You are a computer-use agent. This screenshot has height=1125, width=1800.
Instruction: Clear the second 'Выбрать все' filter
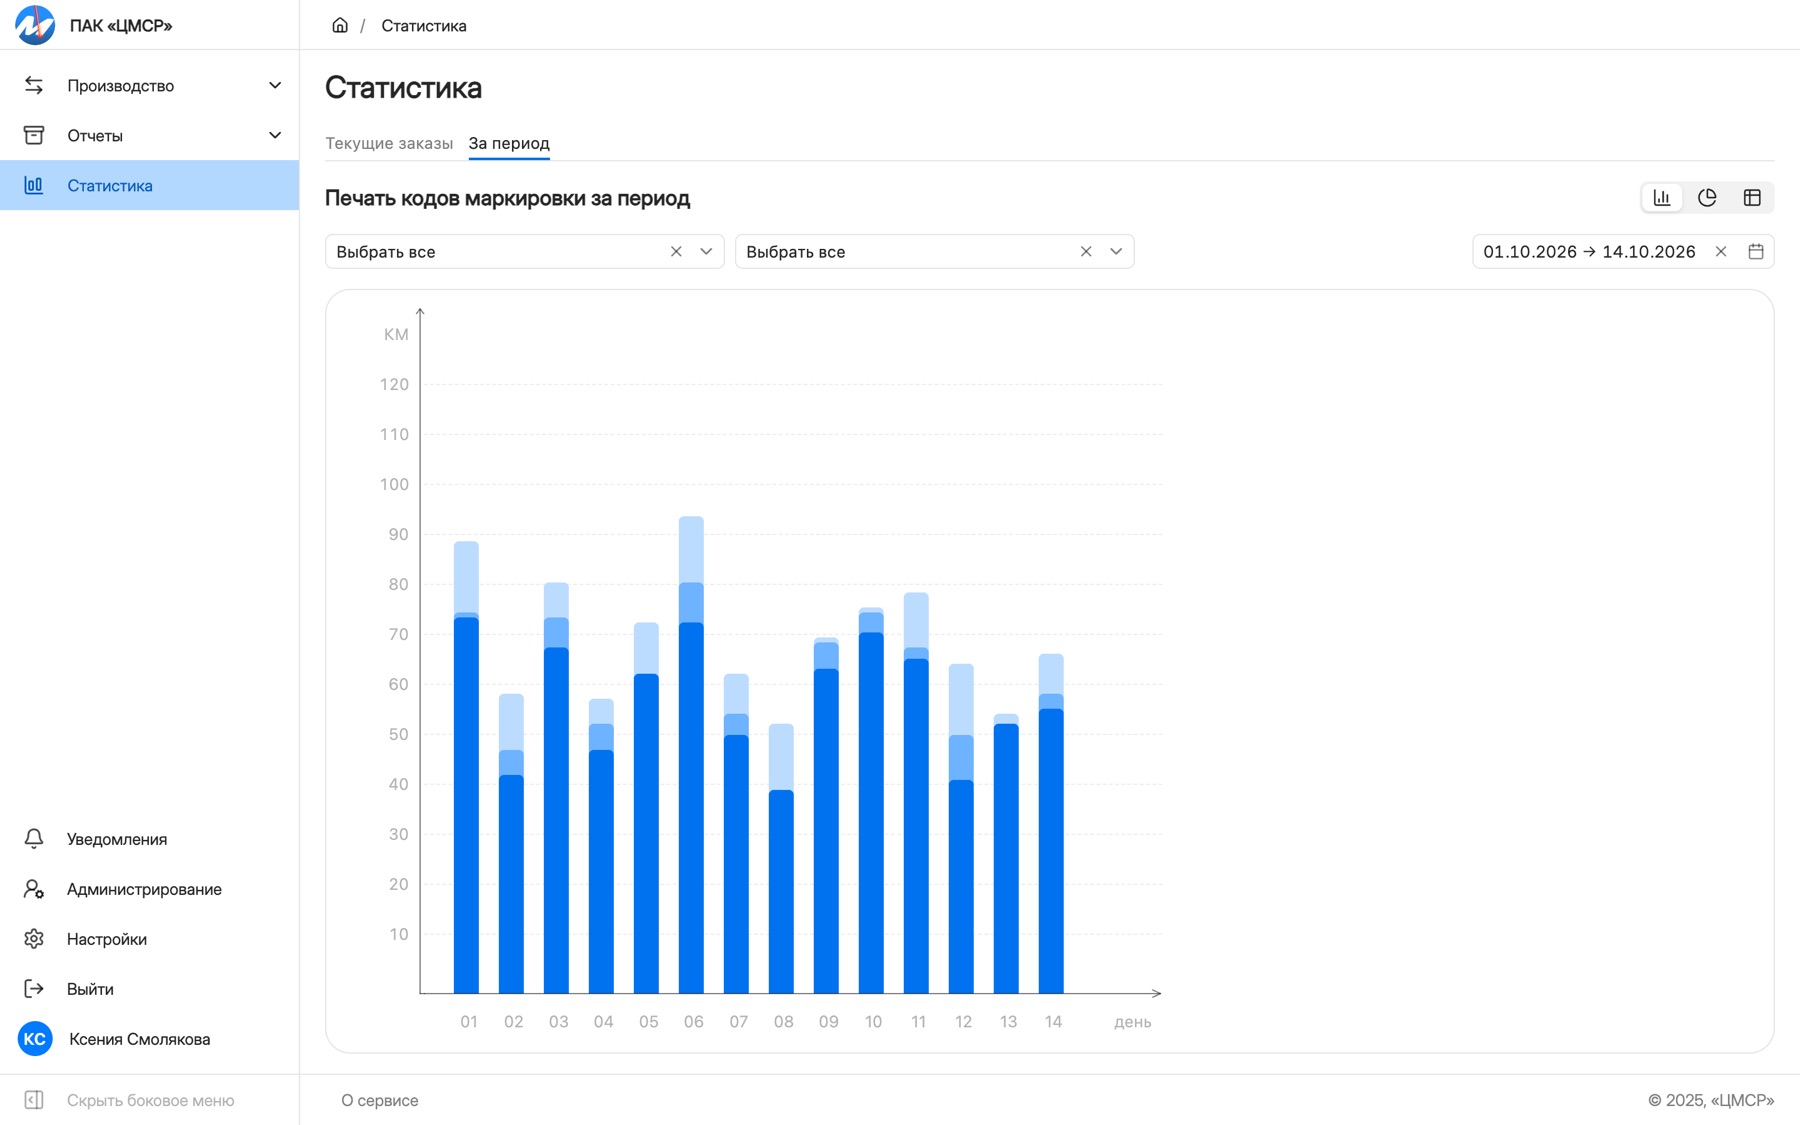tap(1086, 252)
